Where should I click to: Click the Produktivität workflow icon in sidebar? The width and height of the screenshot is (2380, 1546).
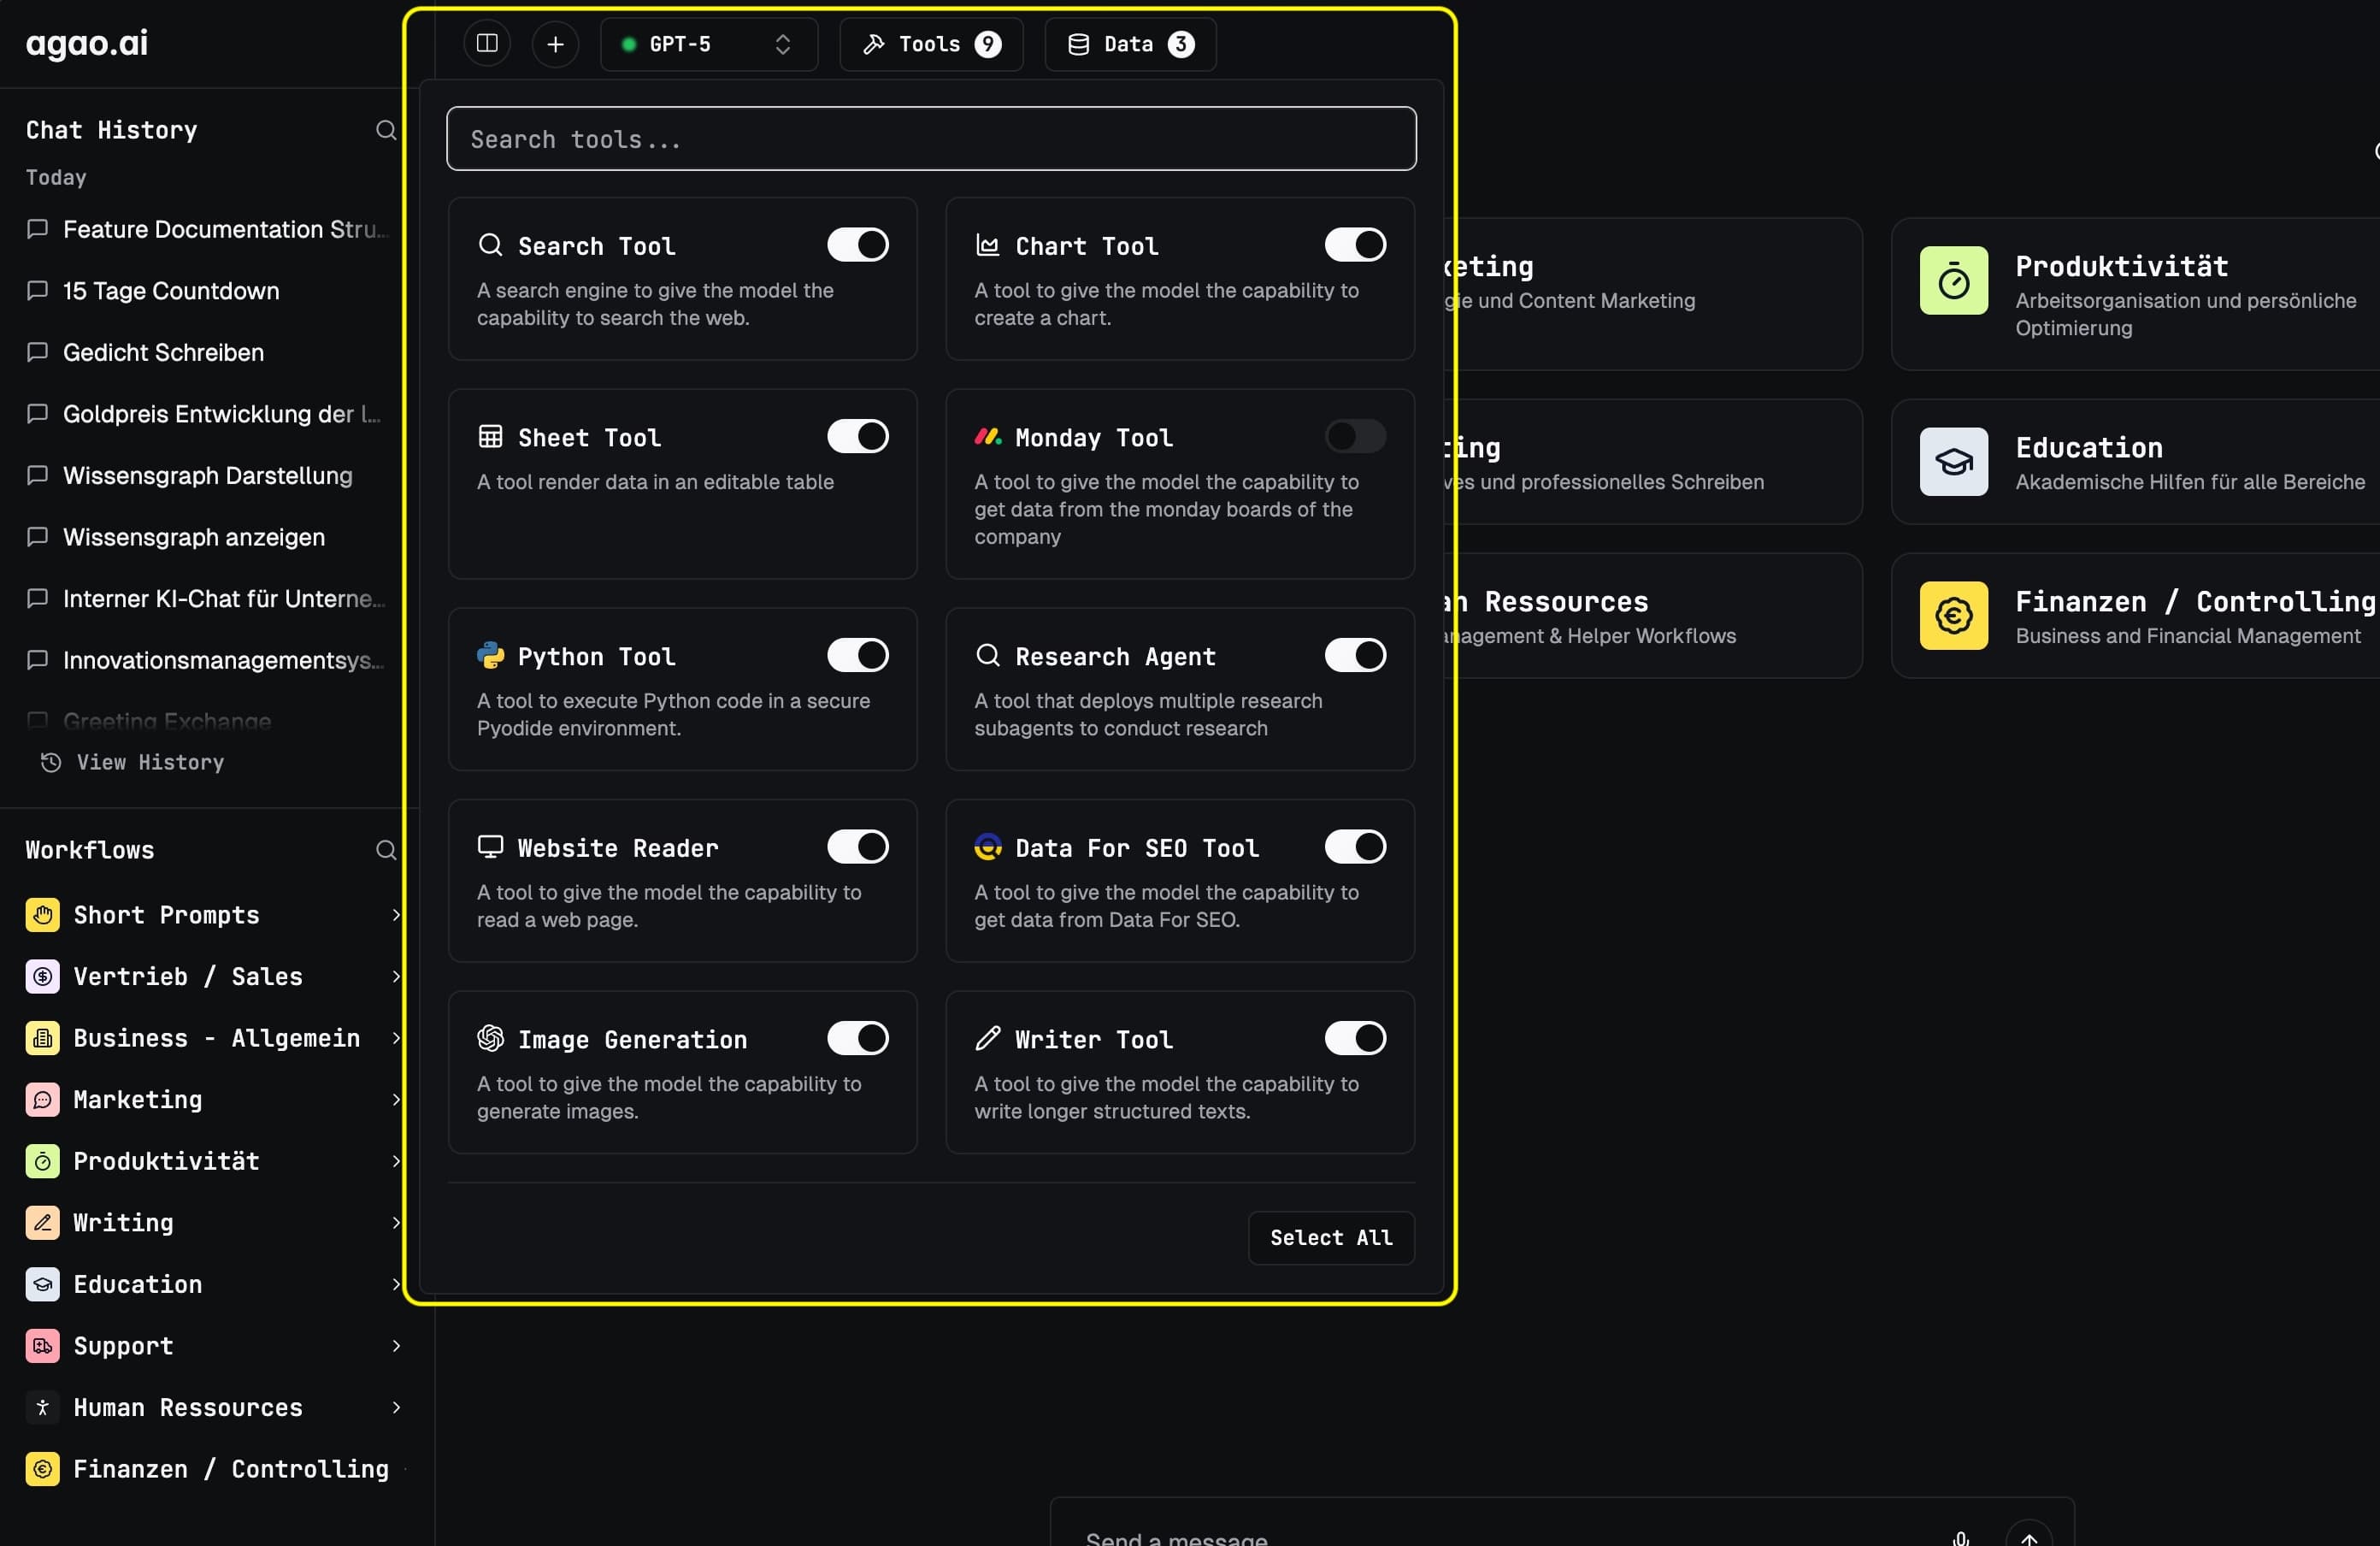click(42, 1161)
